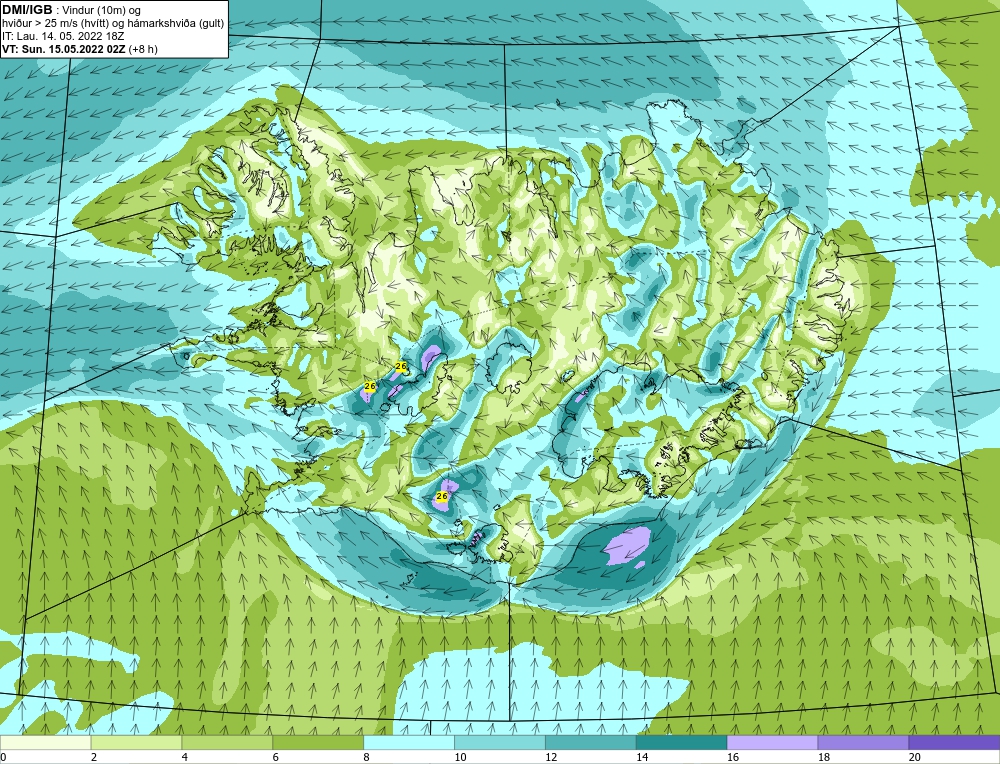Click the dark purple above-20 legend swatch
The image size is (1000, 764).
(x=954, y=742)
